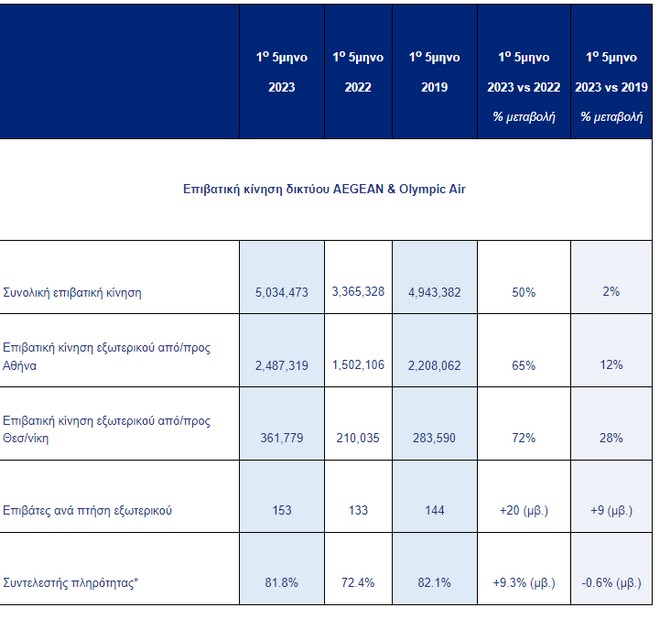
Task: Click the 28% change cell
Action: point(611,438)
